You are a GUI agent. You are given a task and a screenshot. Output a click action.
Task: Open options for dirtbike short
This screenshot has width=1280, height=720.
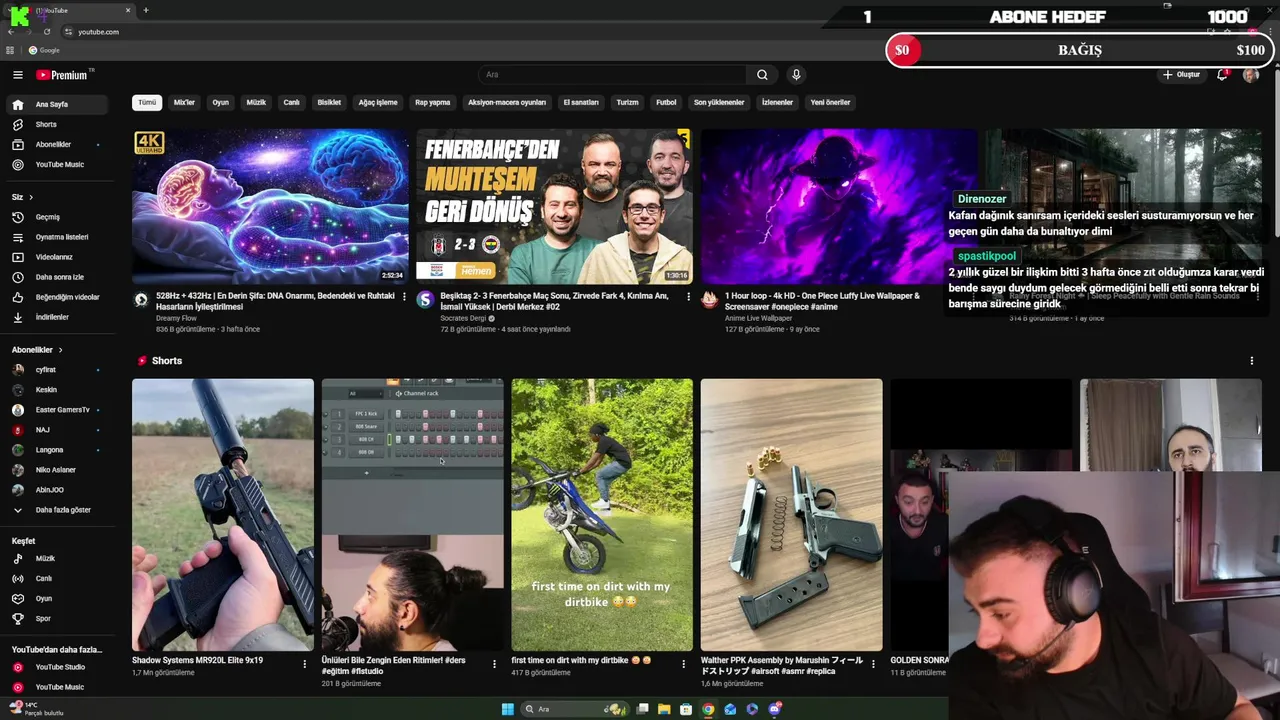click(x=684, y=663)
